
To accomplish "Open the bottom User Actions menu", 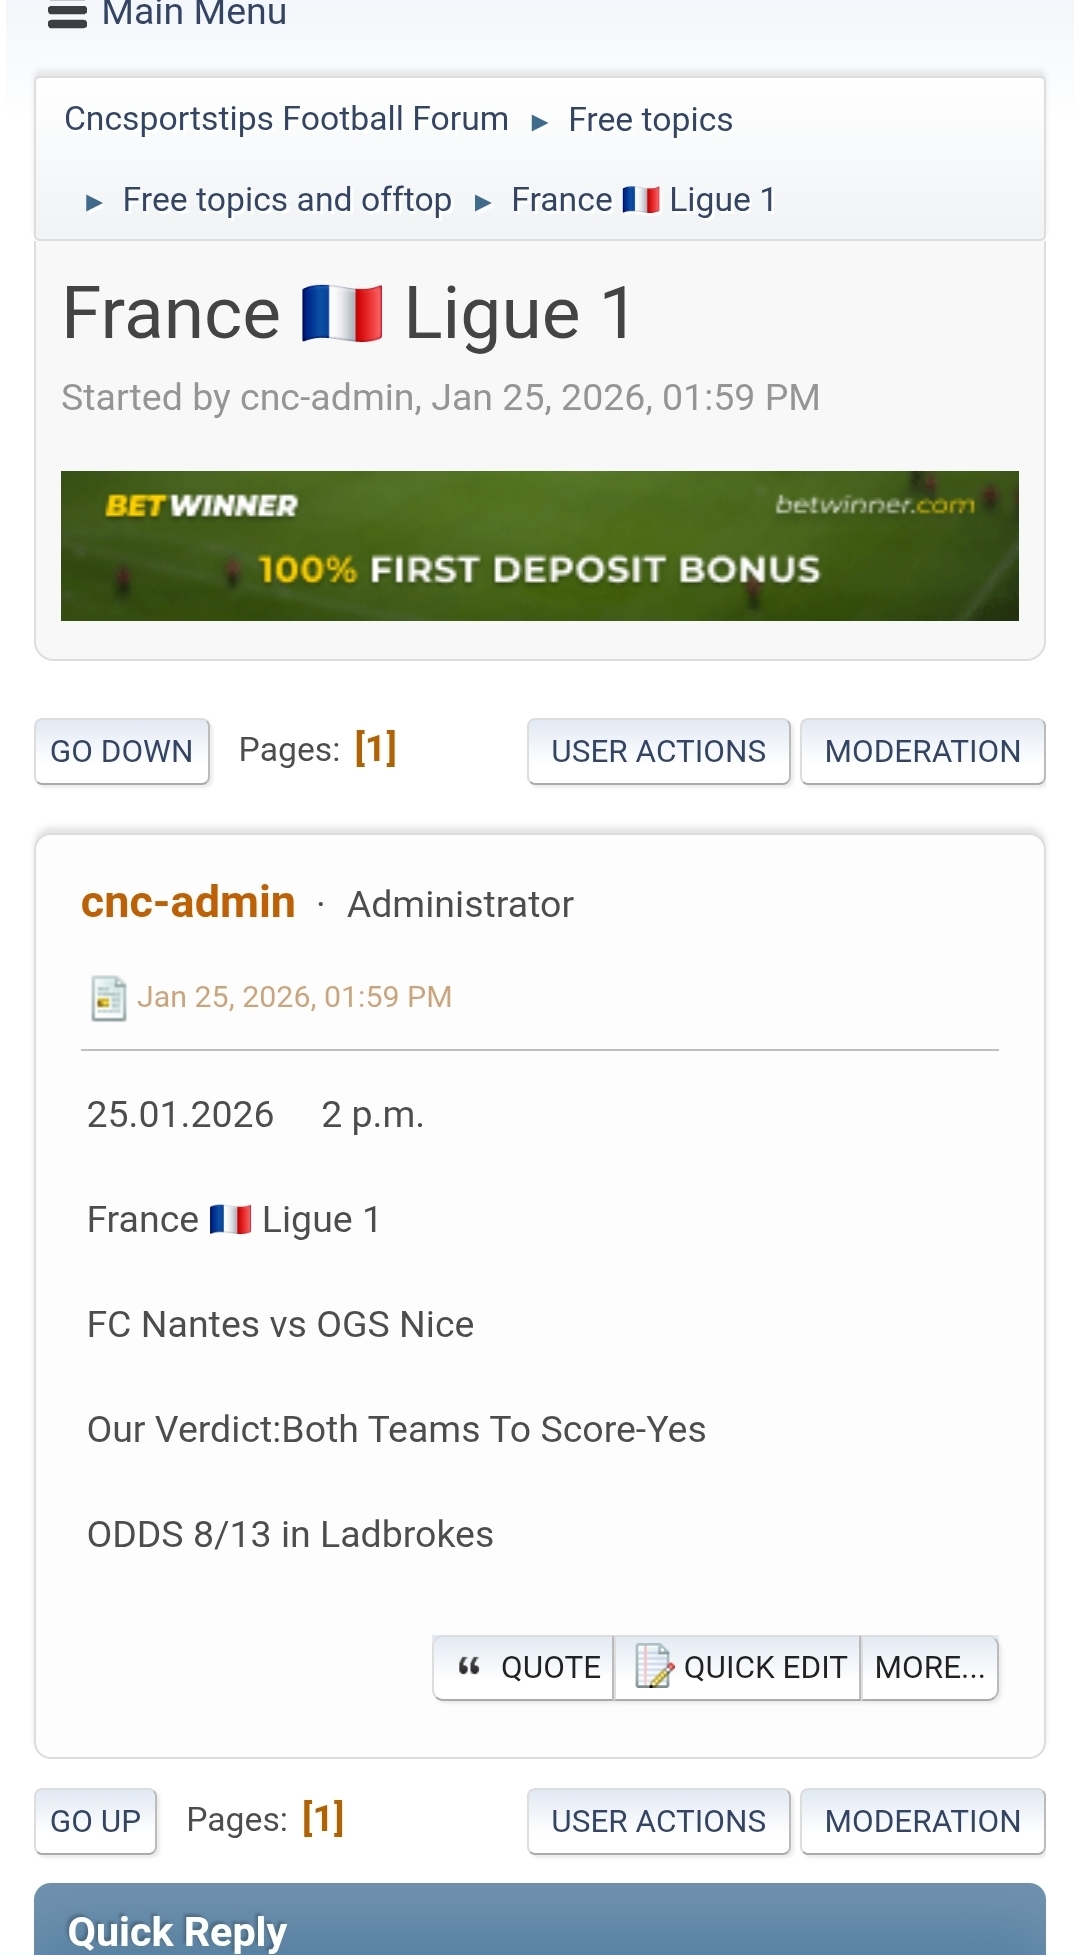I will tap(658, 1821).
